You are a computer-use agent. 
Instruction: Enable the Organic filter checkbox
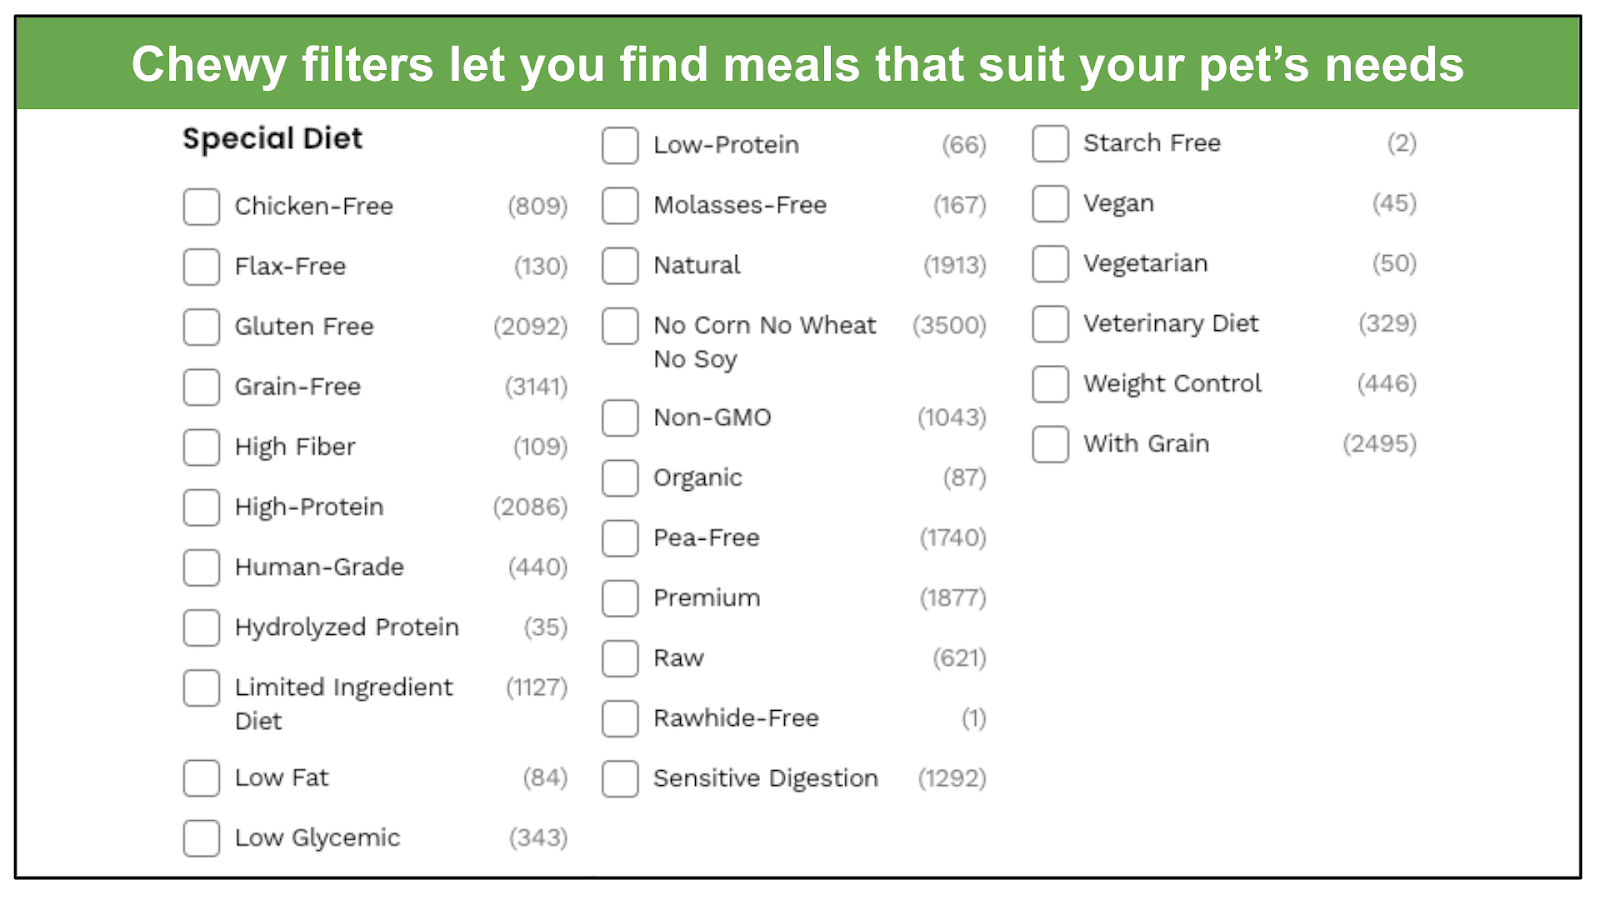click(x=620, y=478)
